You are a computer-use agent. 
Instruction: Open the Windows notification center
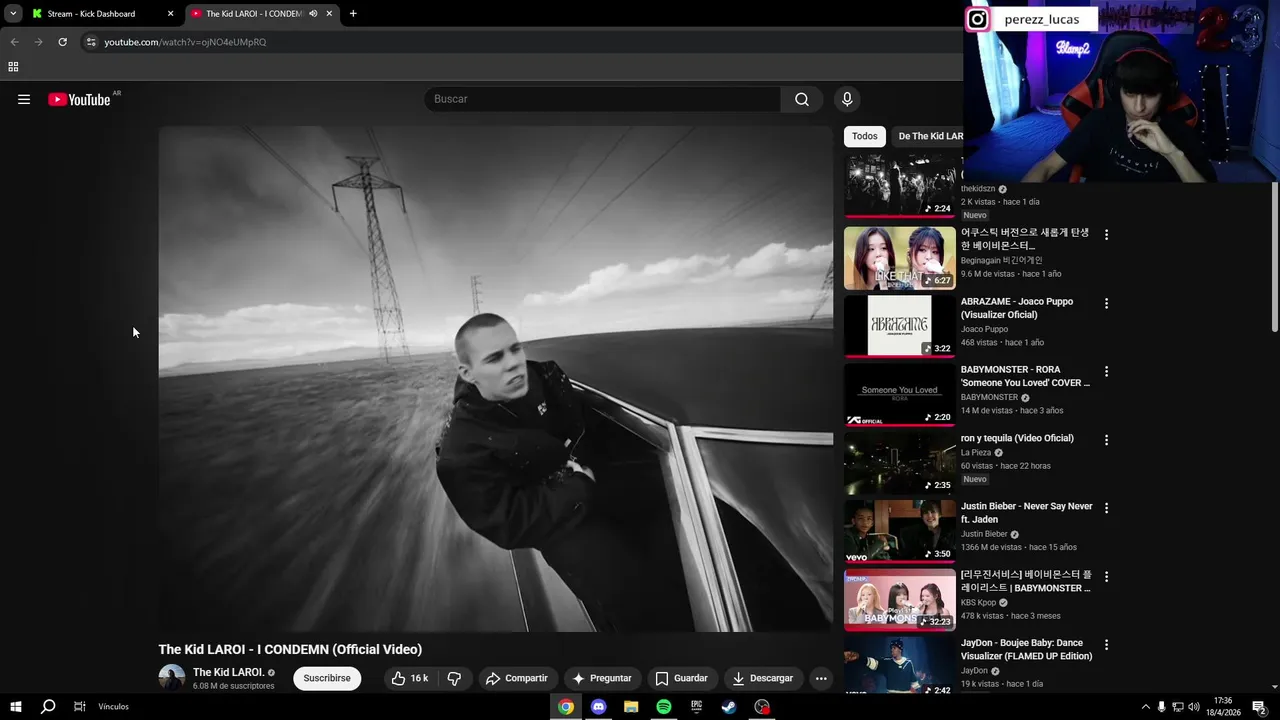point(1262,707)
